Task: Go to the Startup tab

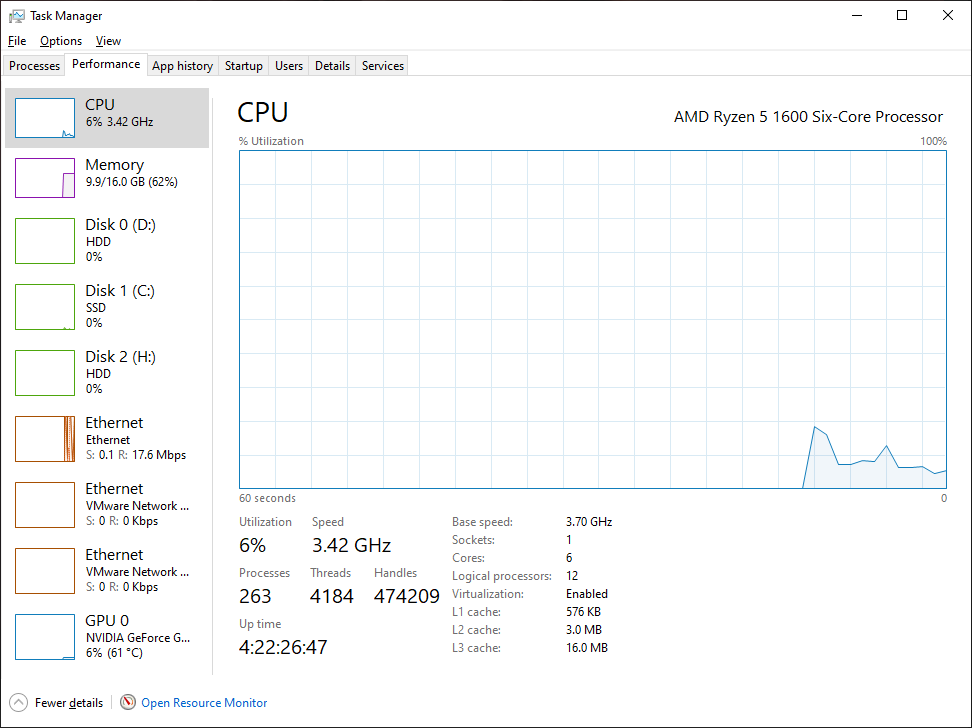Action: click(243, 66)
